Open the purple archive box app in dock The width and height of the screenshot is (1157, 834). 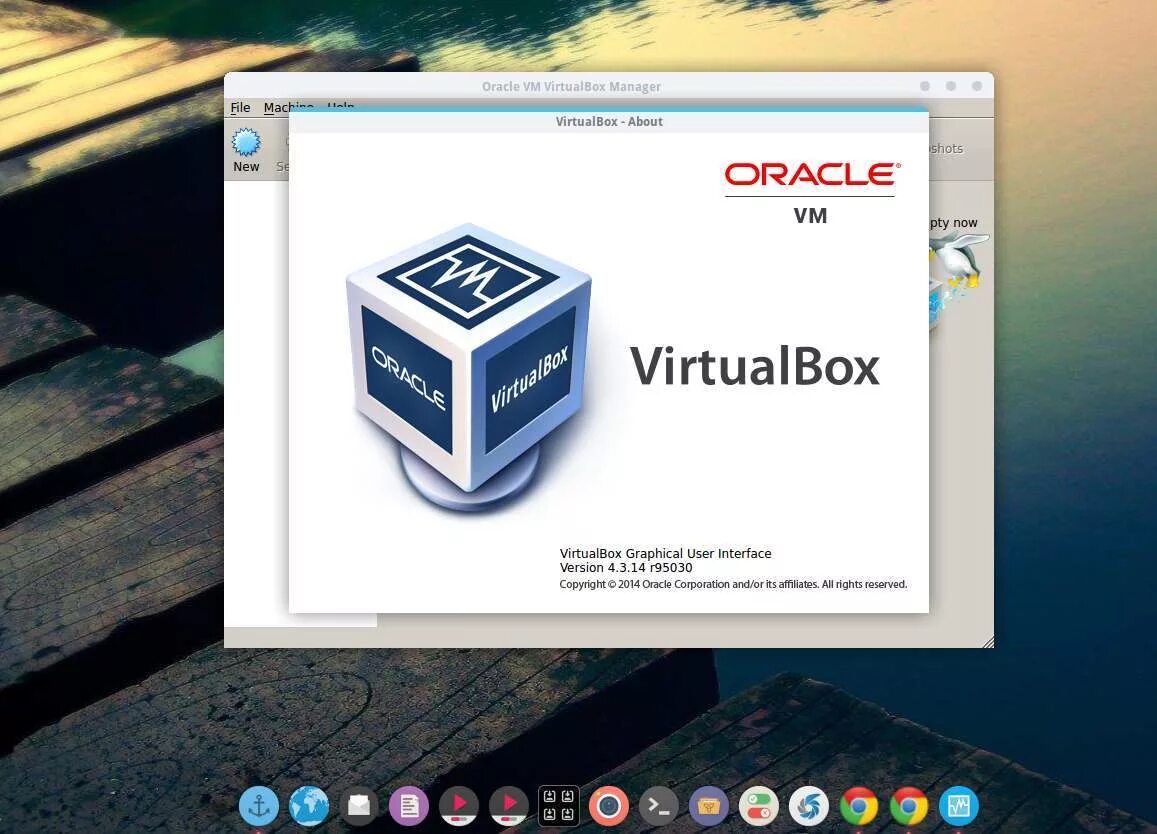708,806
